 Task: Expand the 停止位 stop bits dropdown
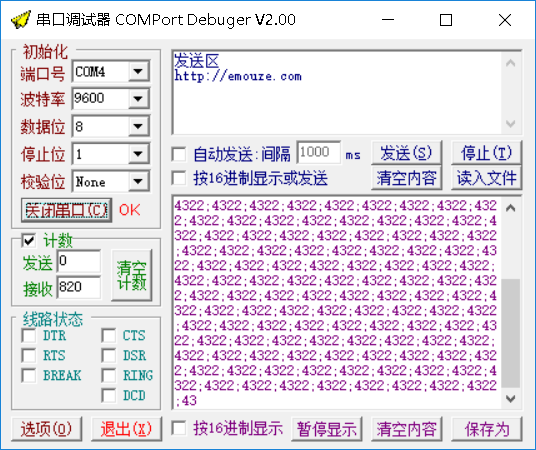(138, 154)
